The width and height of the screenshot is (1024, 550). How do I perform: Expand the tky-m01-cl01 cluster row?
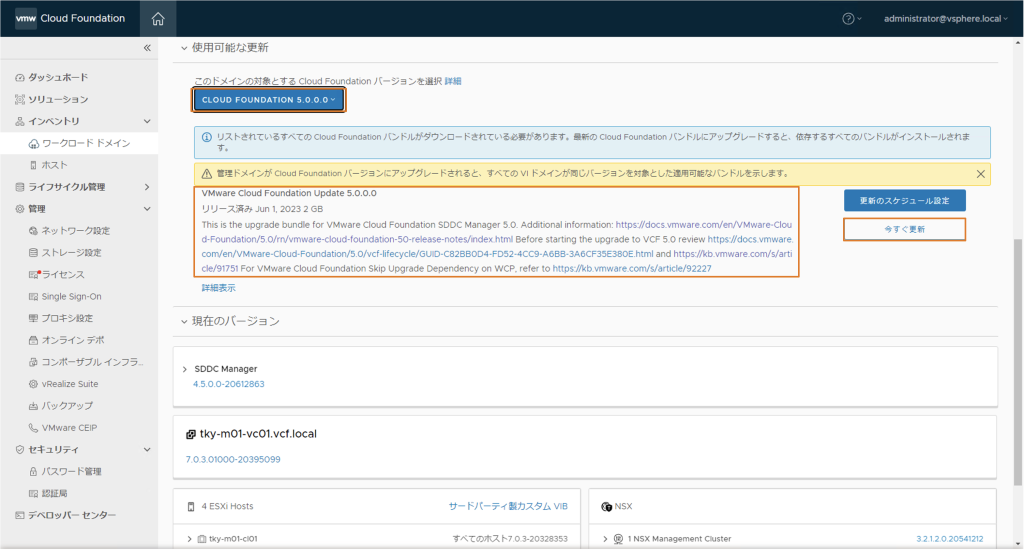189,539
